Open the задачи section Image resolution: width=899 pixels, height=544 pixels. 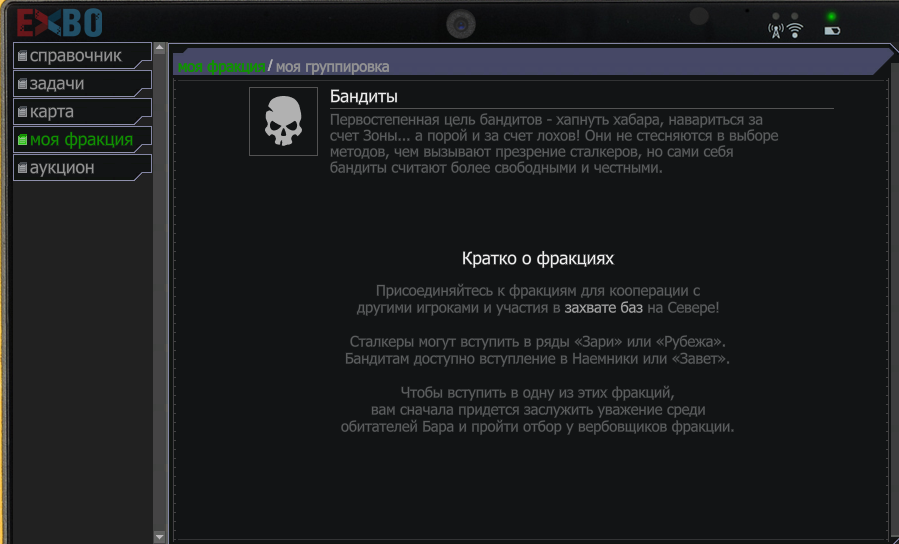click(x=57, y=84)
